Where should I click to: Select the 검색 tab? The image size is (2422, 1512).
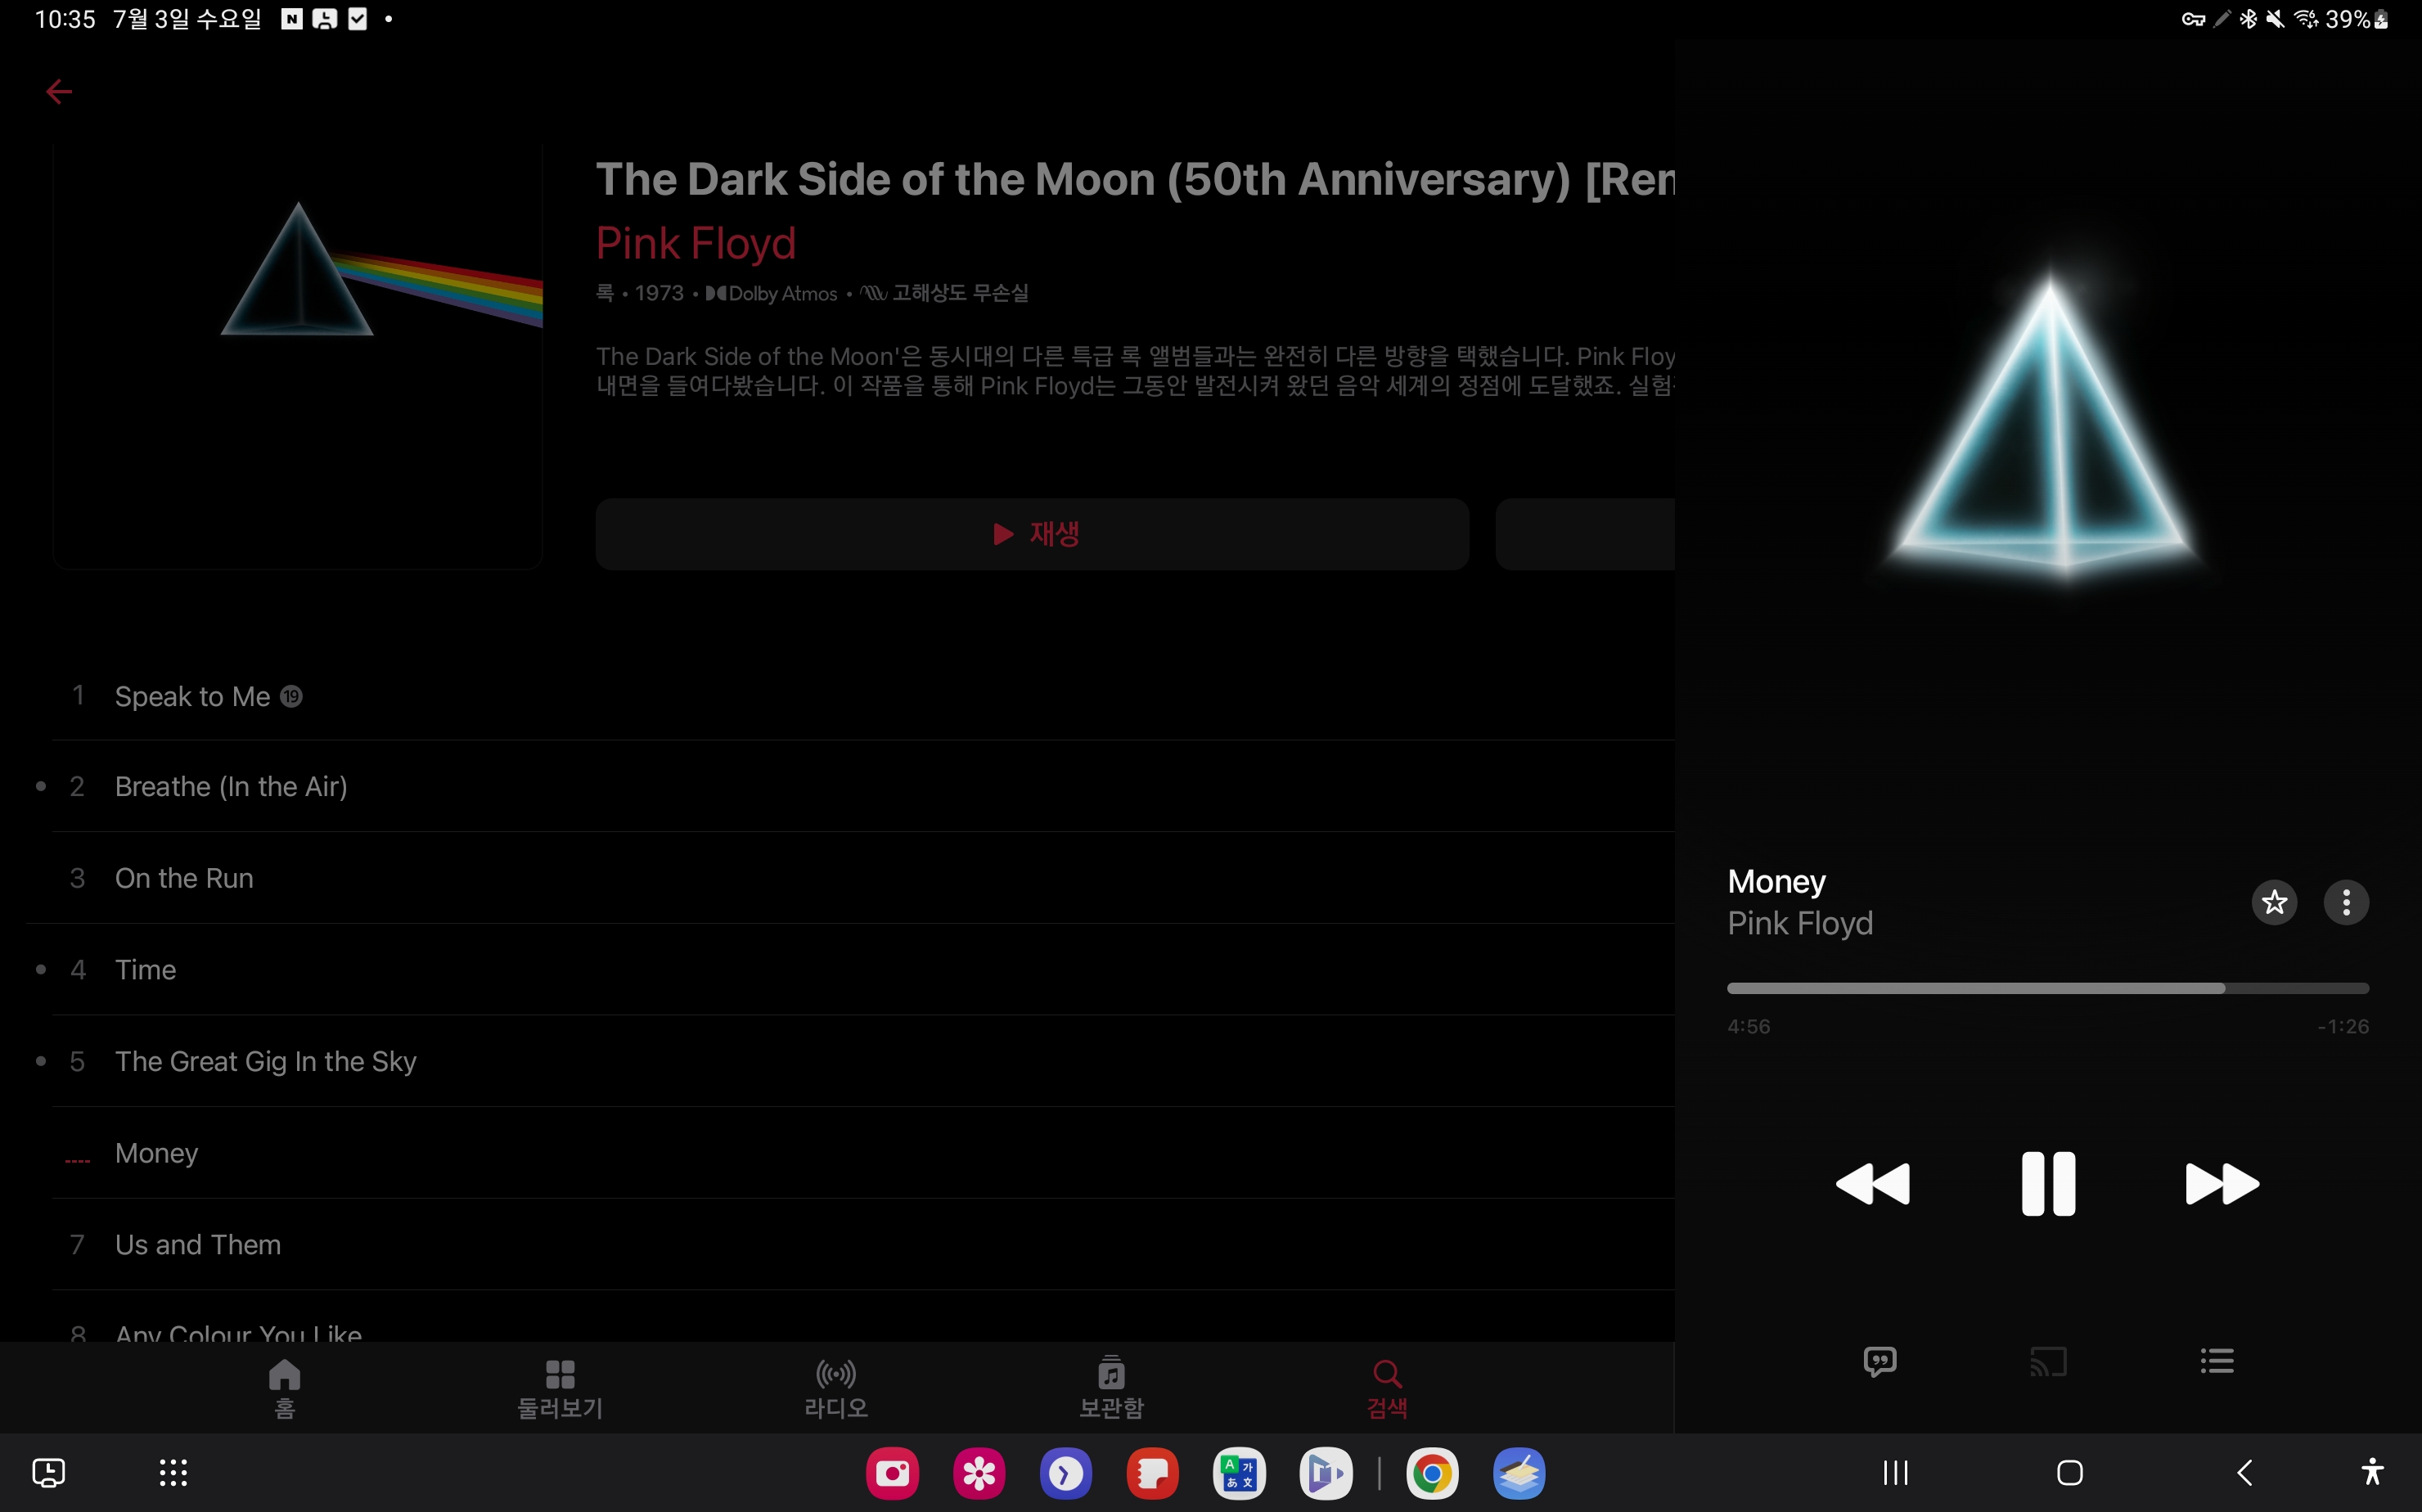(1387, 1388)
